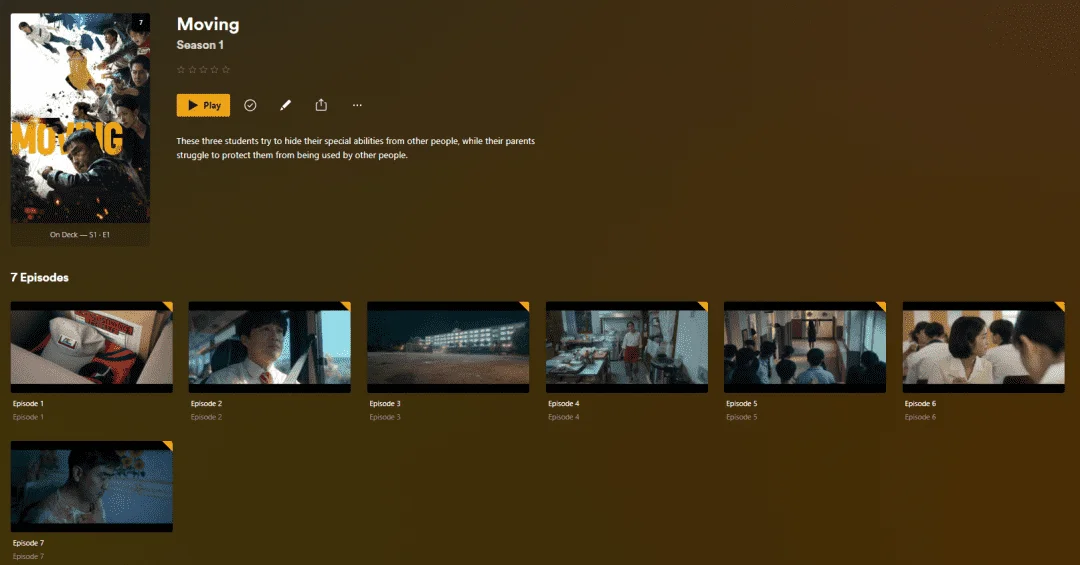Click the bold Episode 2 title link
The width and height of the screenshot is (1080, 565).
click(x=207, y=404)
